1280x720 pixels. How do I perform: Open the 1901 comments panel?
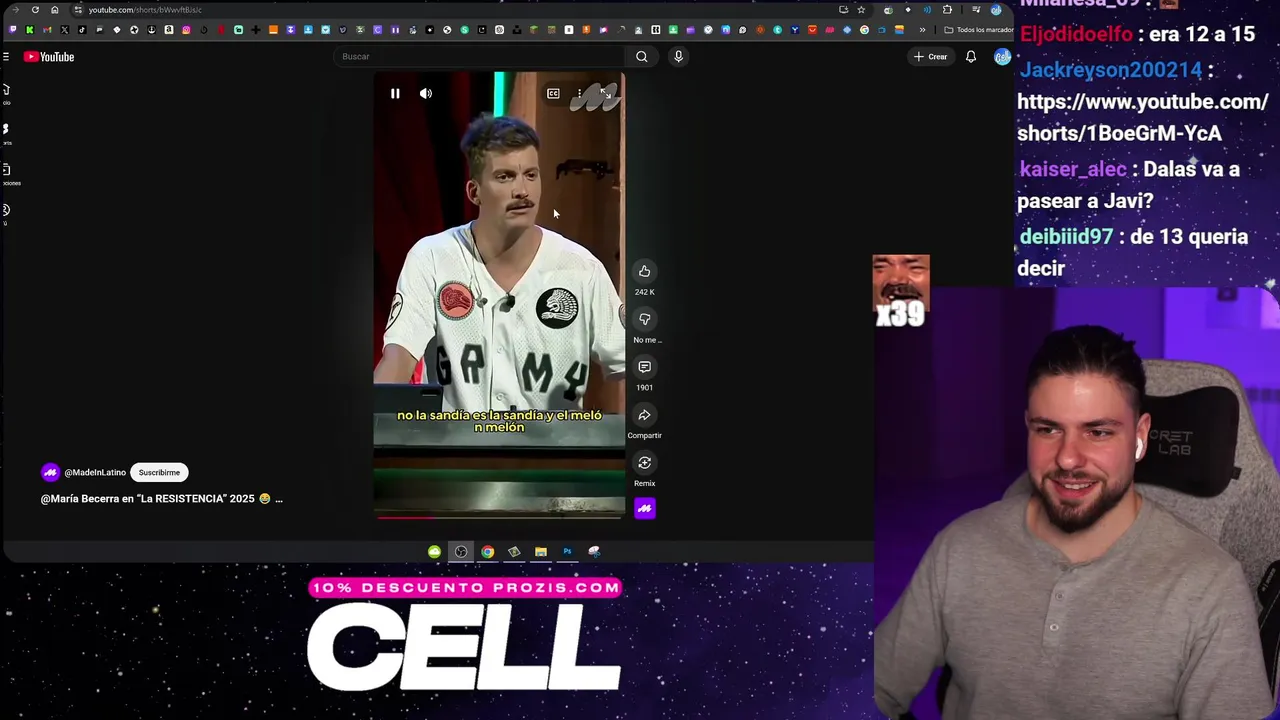644,367
